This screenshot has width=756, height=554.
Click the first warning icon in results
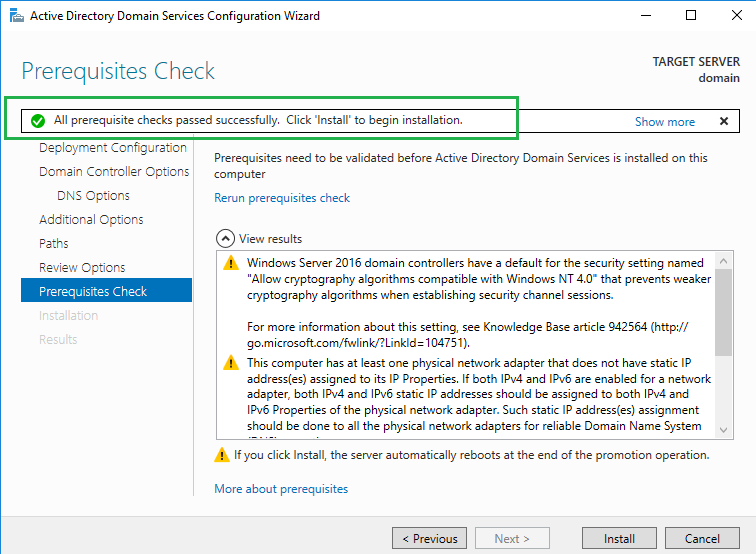[x=230, y=264]
